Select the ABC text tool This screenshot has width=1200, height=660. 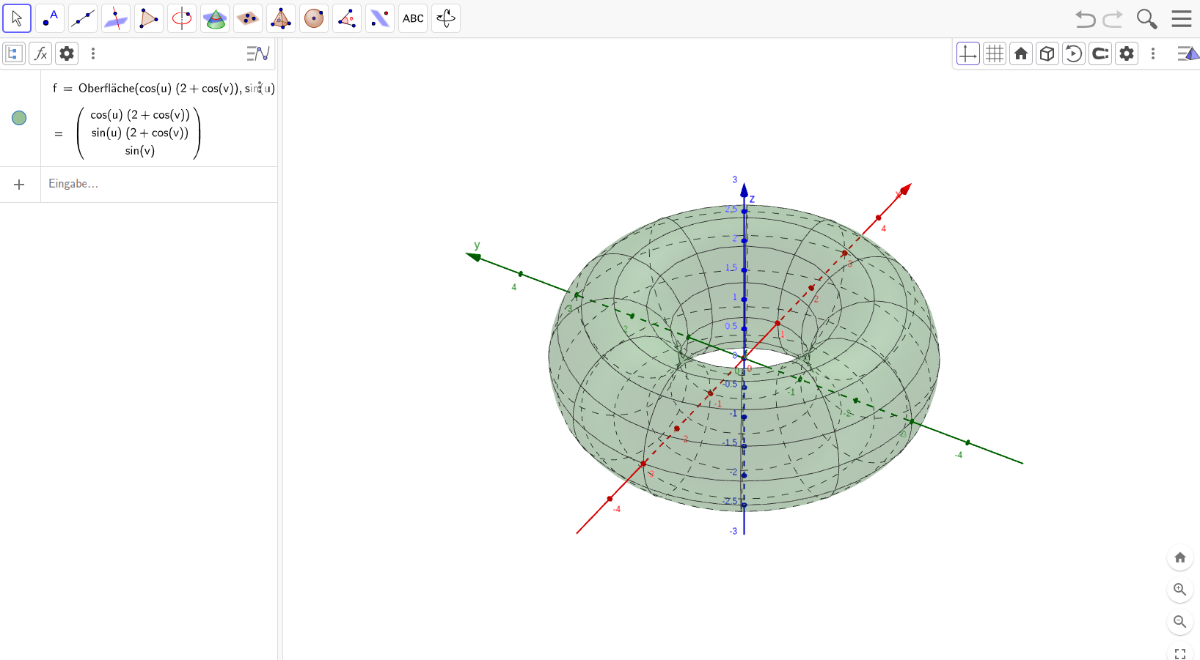[413, 18]
